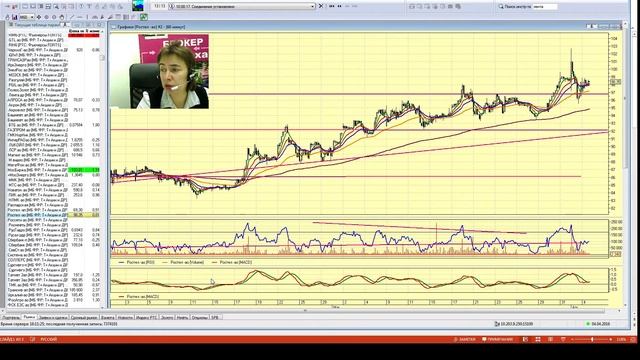Click the magnifier icon beside instrument search
This screenshot has height=360, width=640.
[x=501, y=7]
